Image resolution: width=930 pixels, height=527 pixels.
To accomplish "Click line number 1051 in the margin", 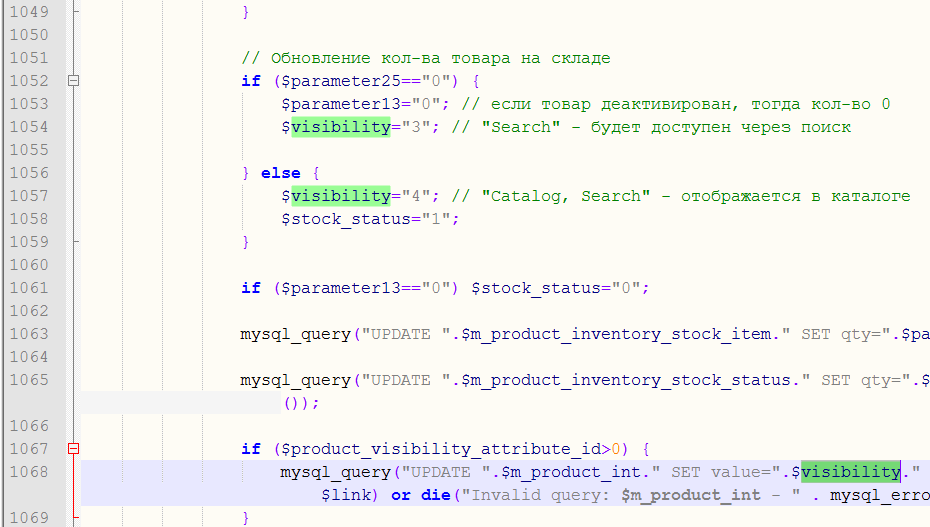I will coord(28,58).
